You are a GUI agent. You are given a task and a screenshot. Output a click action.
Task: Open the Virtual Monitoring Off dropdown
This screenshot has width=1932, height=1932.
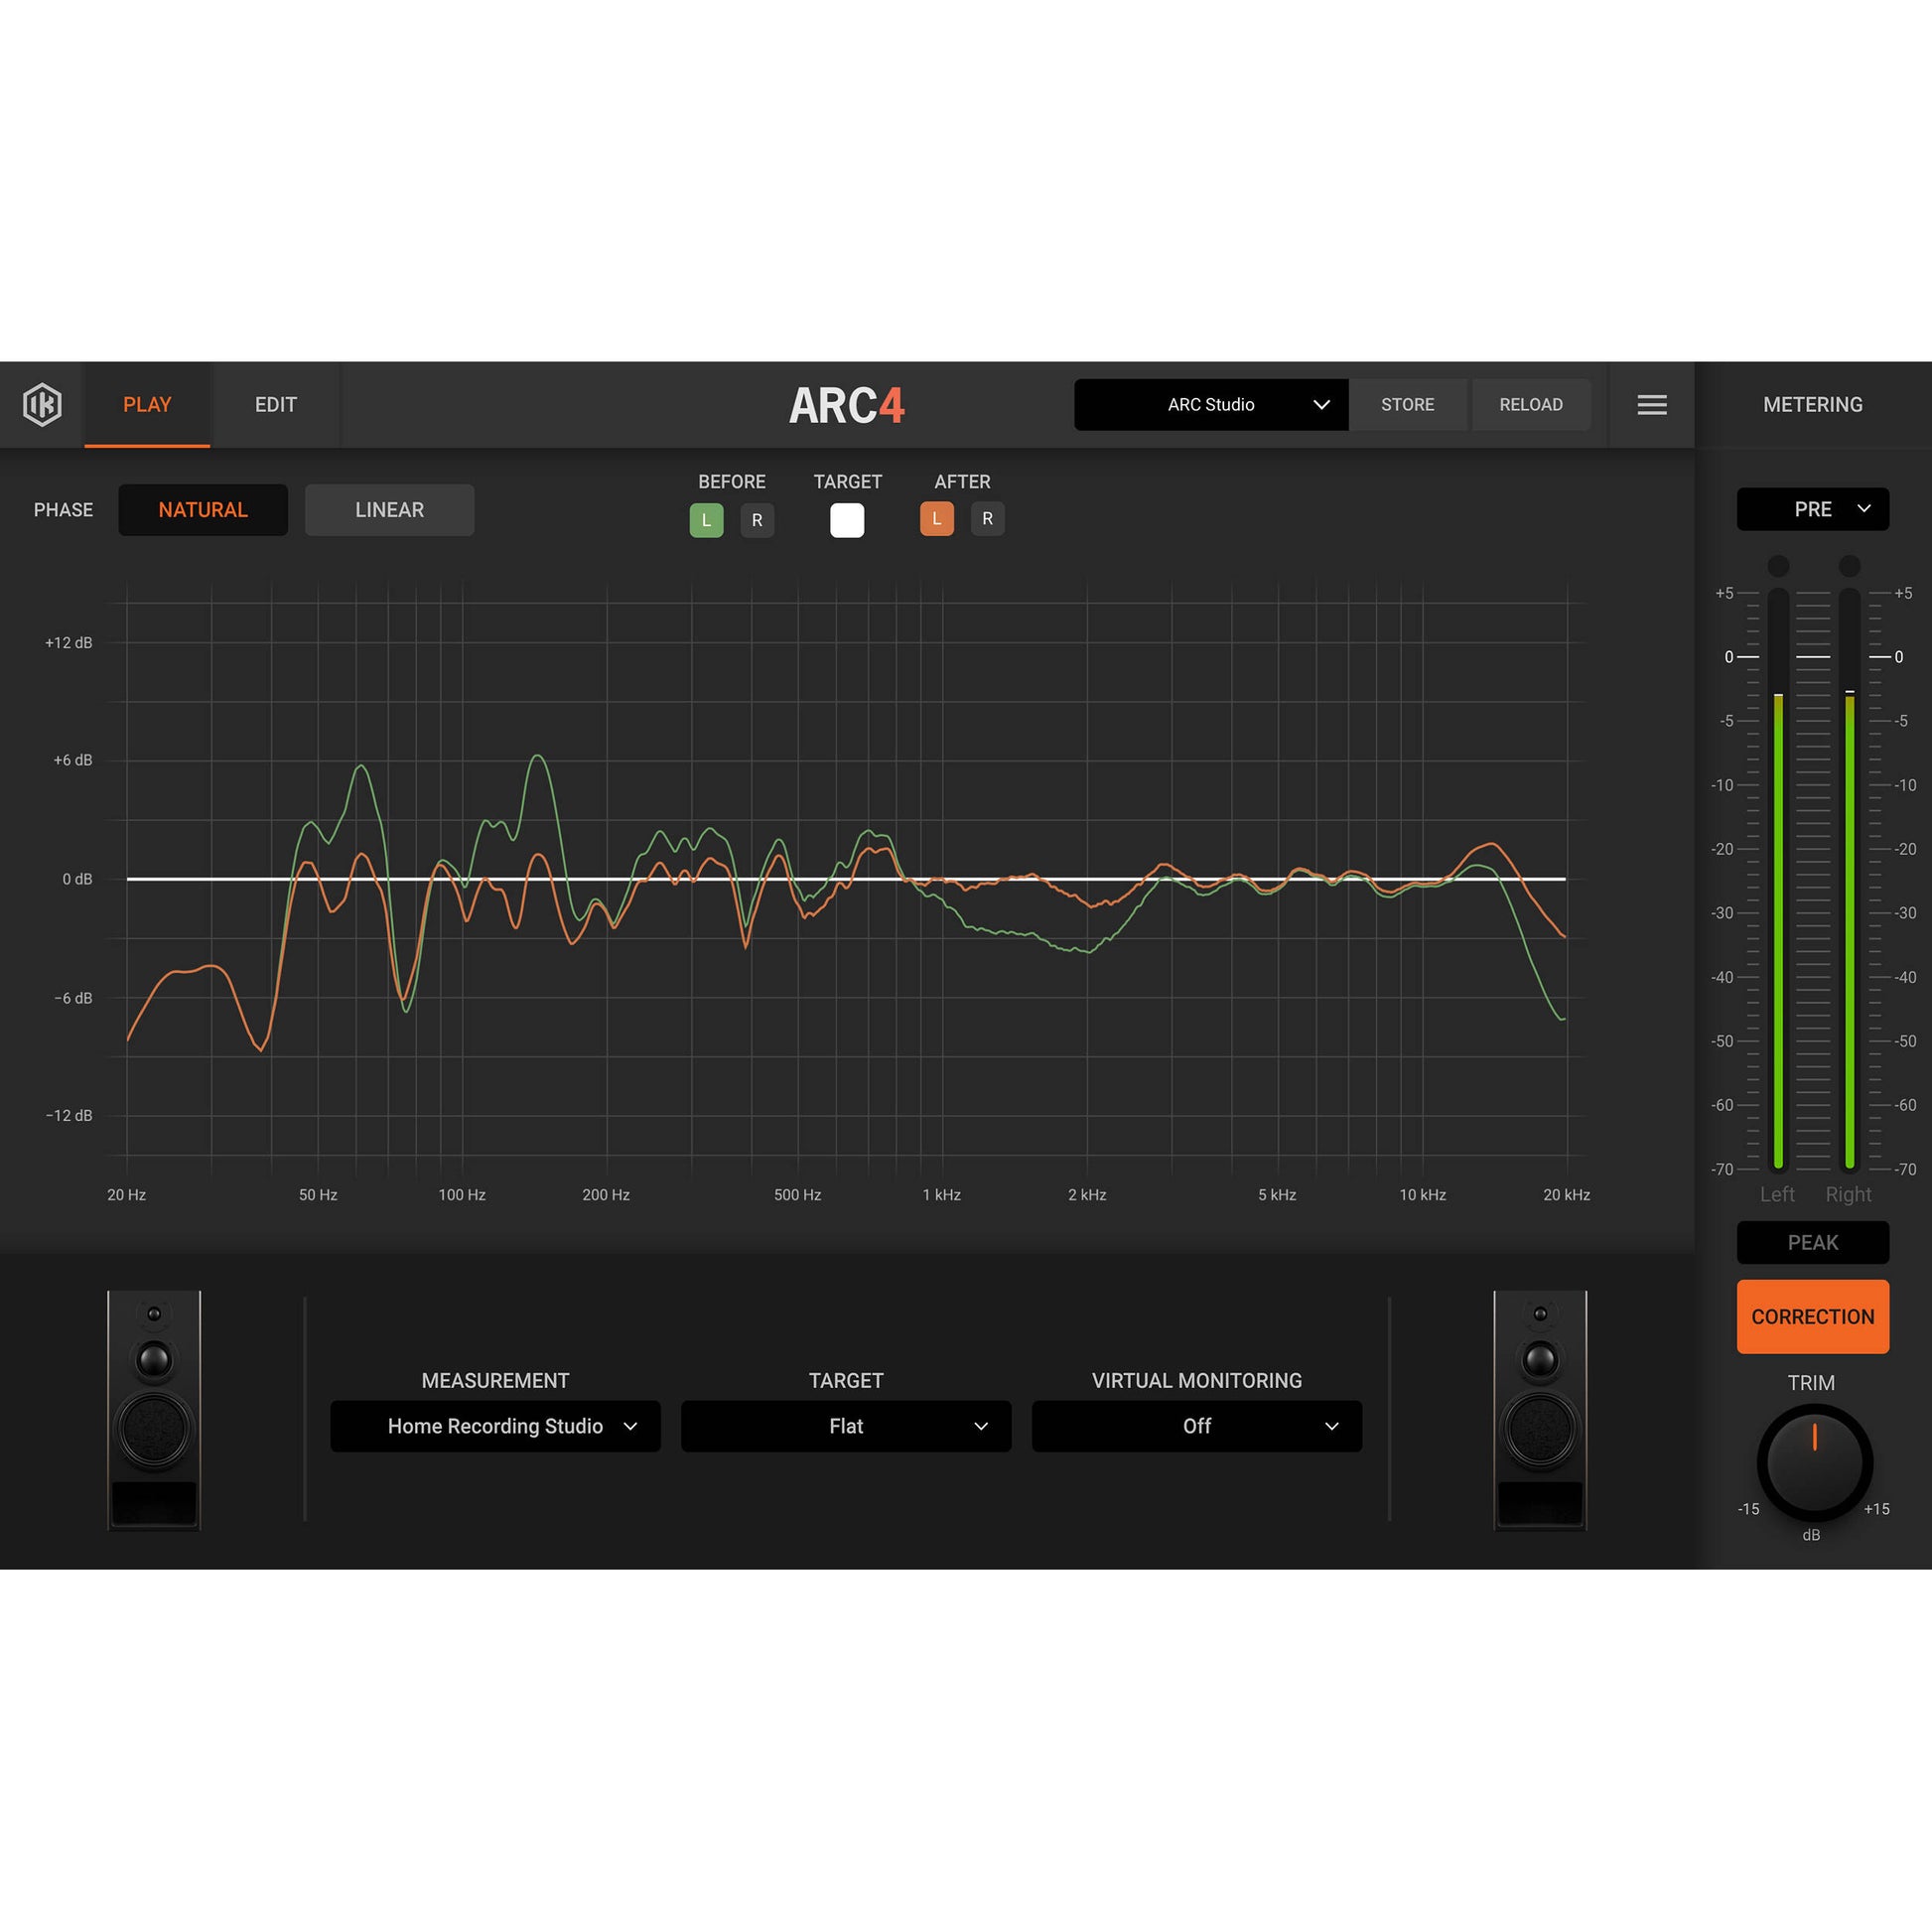tap(1196, 1426)
